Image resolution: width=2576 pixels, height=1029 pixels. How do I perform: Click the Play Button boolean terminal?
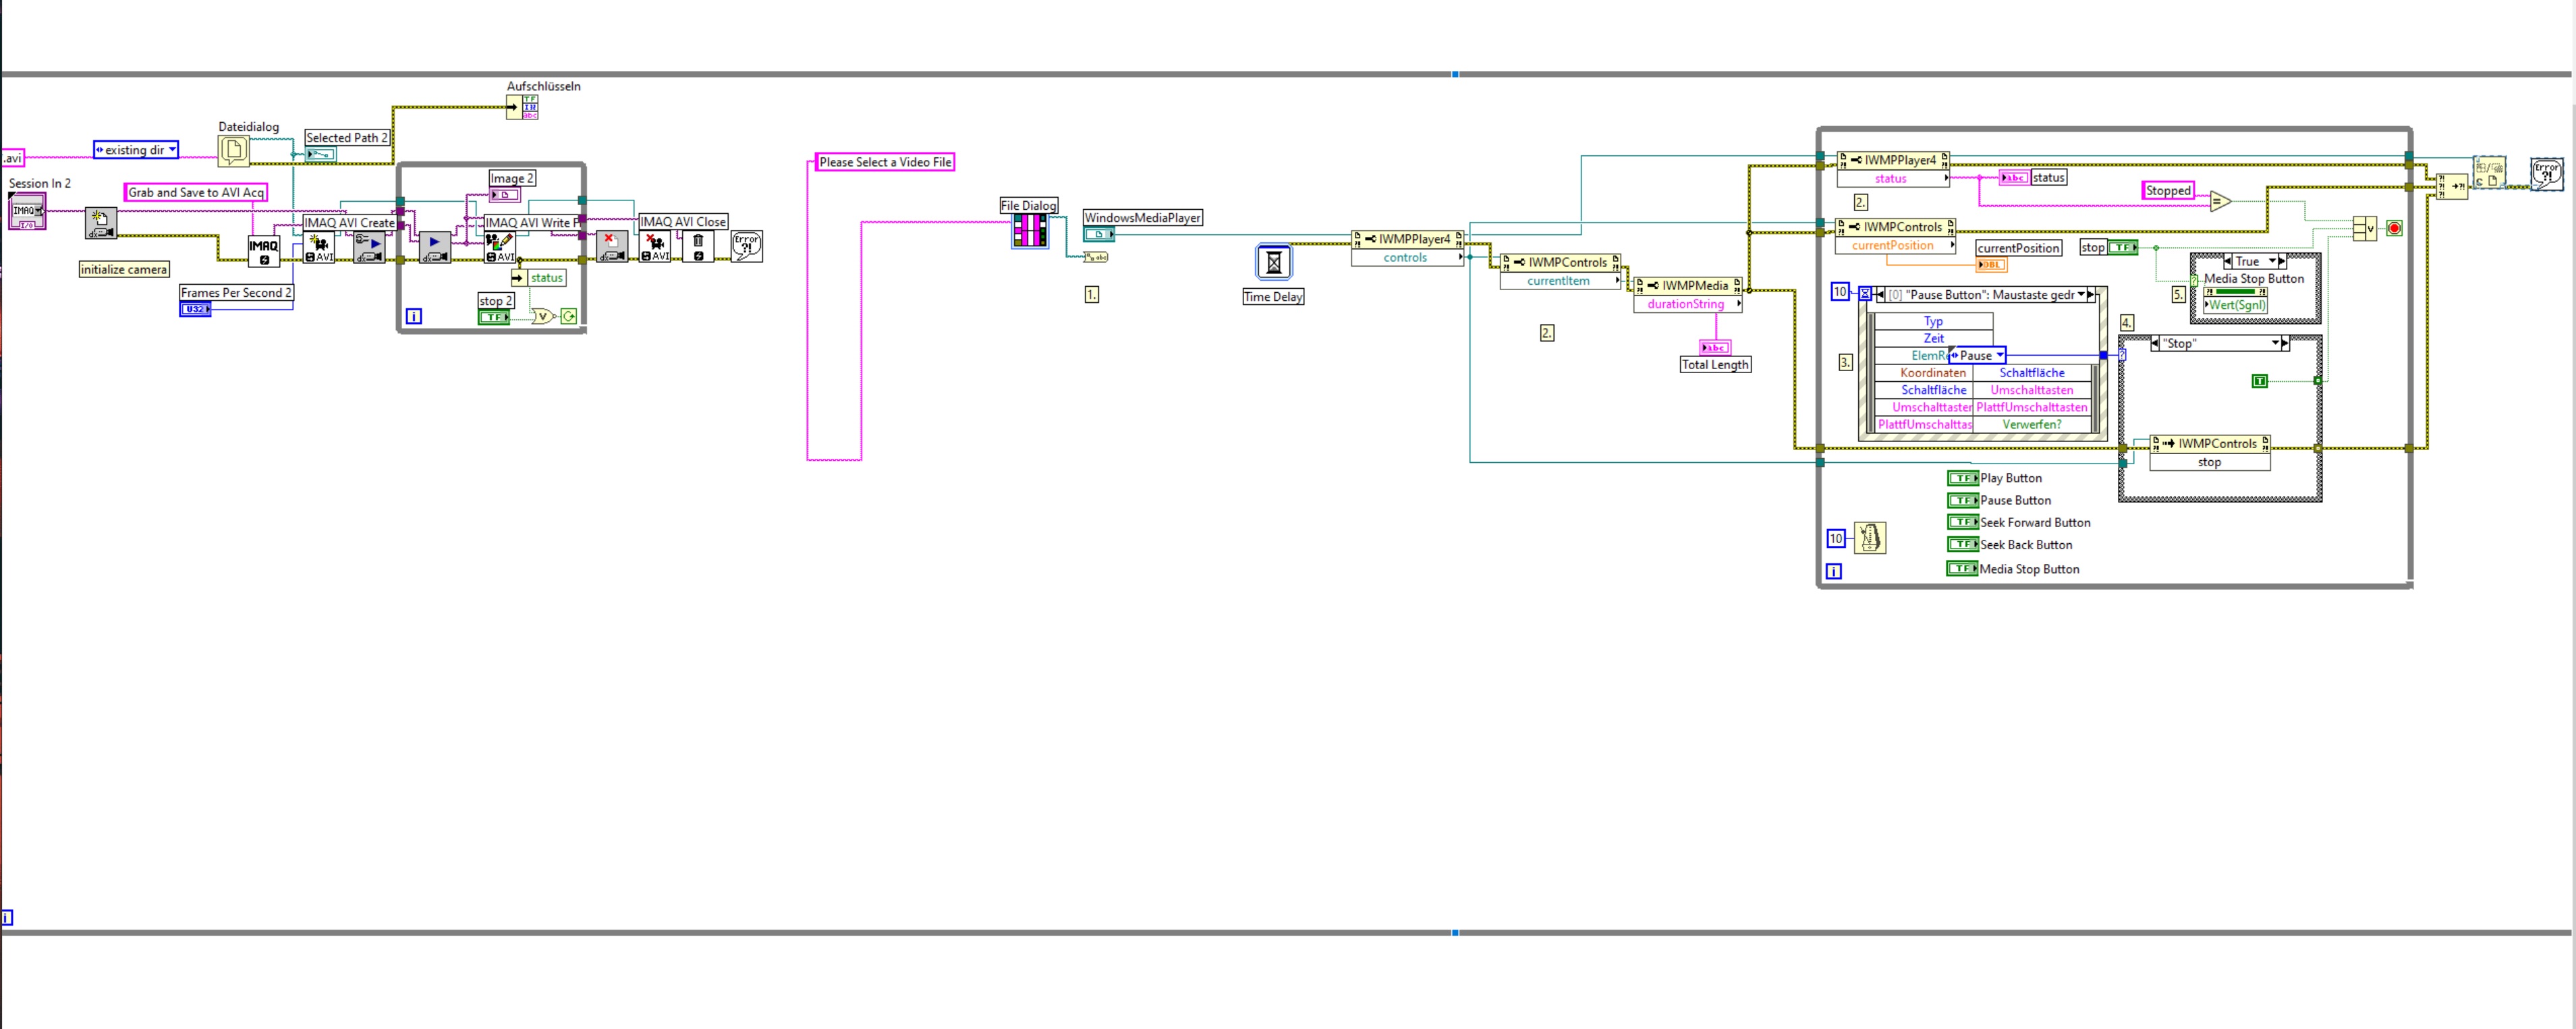click(x=1962, y=478)
